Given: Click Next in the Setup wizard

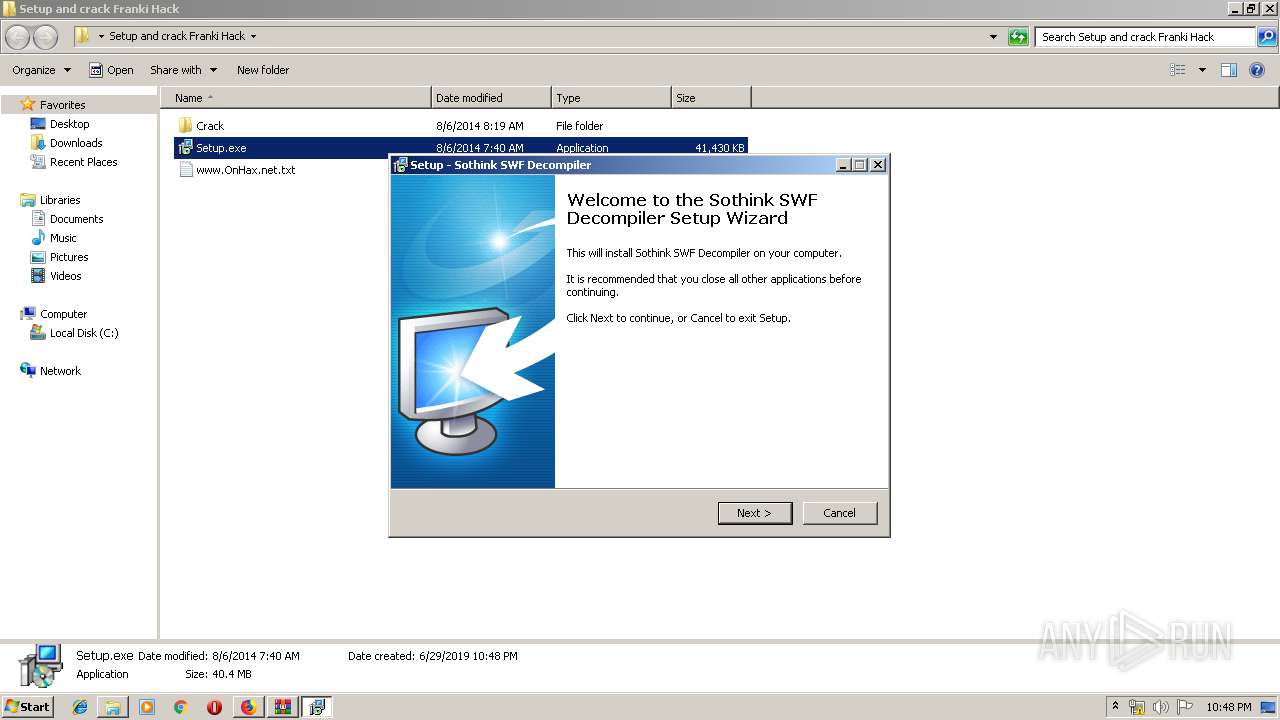Looking at the screenshot, I should click(x=755, y=513).
